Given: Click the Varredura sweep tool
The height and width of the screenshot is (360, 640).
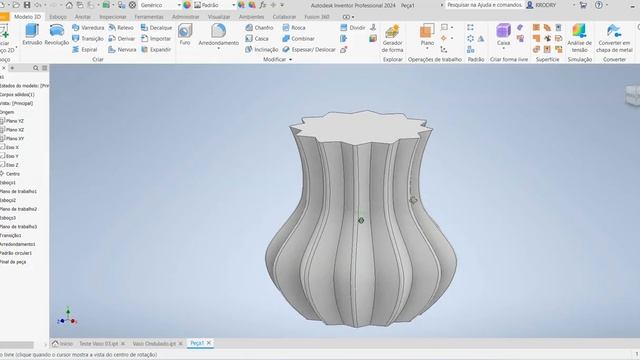Looking at the screenshot, I should pyautogui.click(x=88, y=27).
